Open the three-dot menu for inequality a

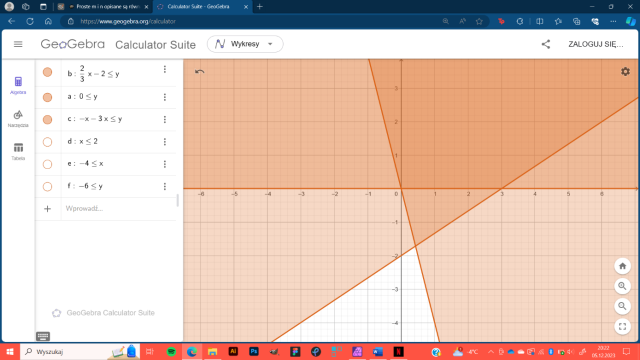165,97
